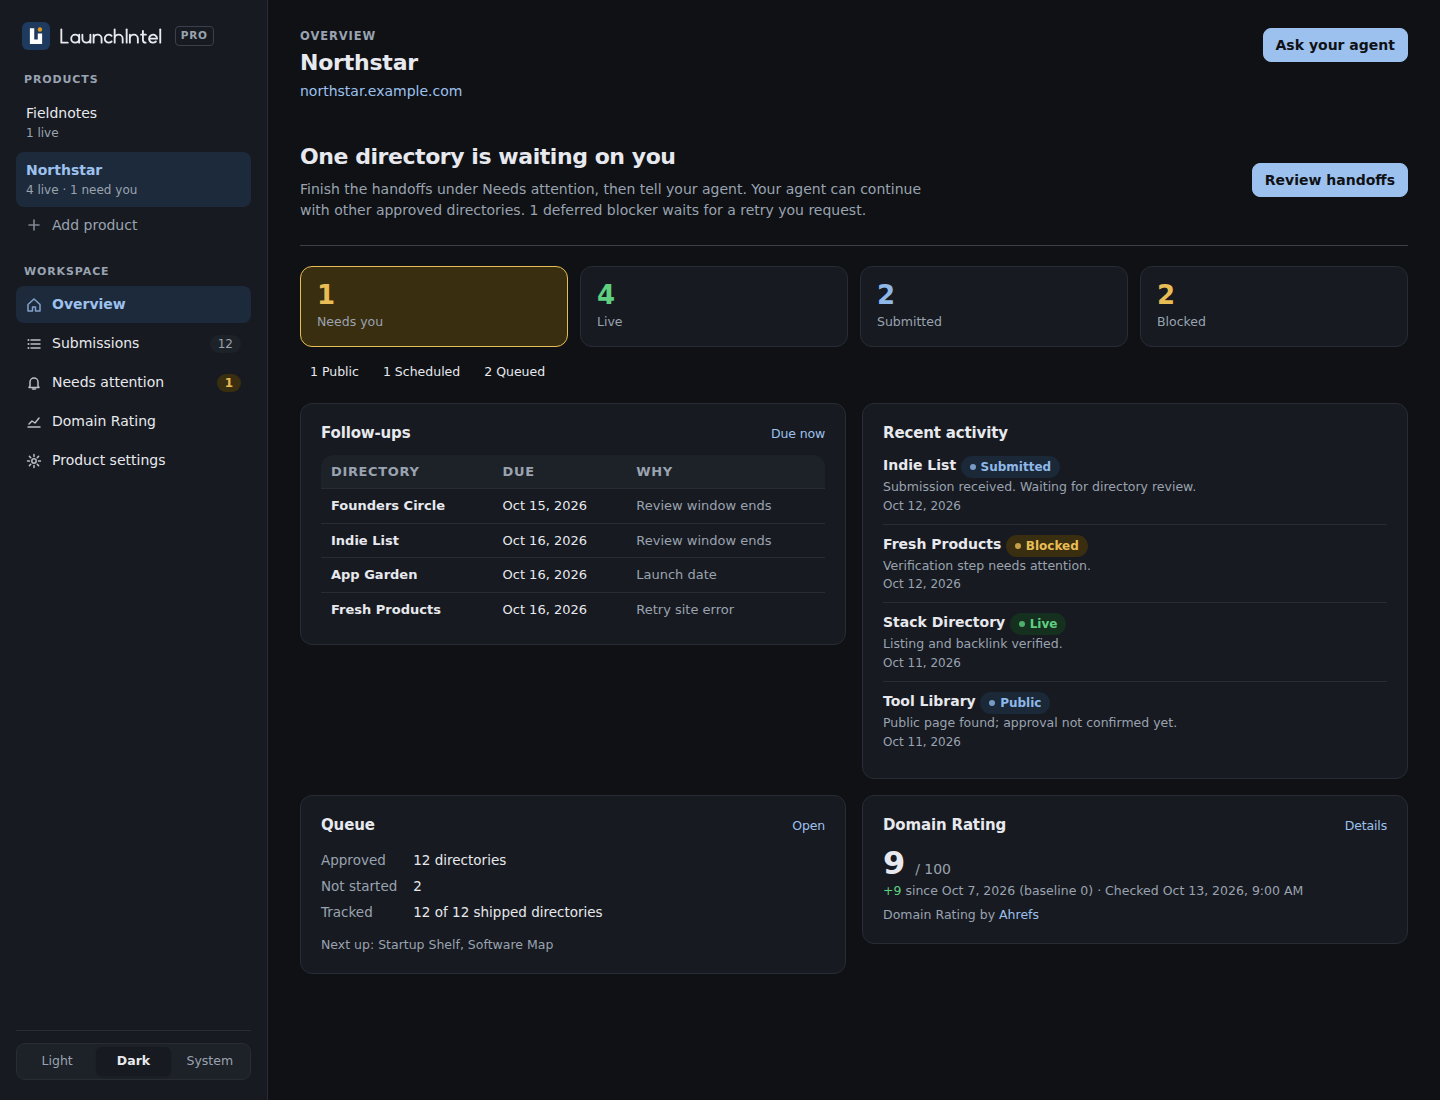This screenshot has width=1440, height=1100.
Task: Click the 1 Scheduled chip
Action: 421,372
